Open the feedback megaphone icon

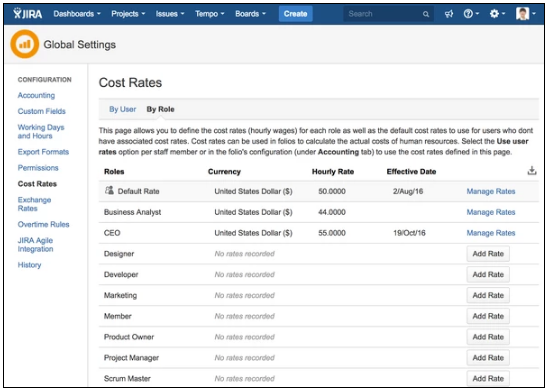tap(449, 14)
